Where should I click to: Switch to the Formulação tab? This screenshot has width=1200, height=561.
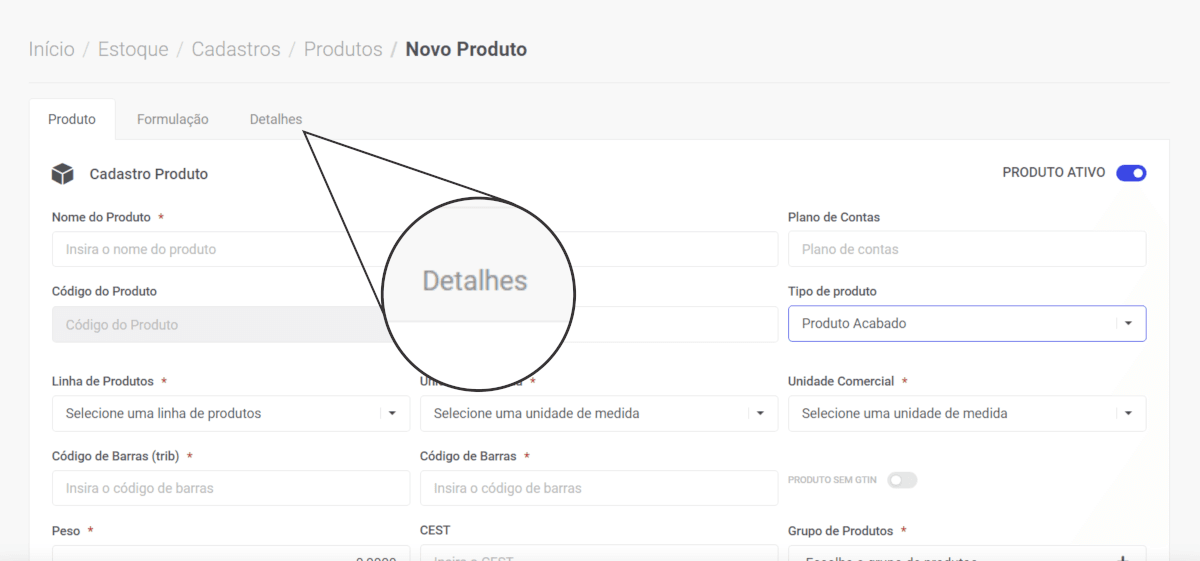[173, 119]
